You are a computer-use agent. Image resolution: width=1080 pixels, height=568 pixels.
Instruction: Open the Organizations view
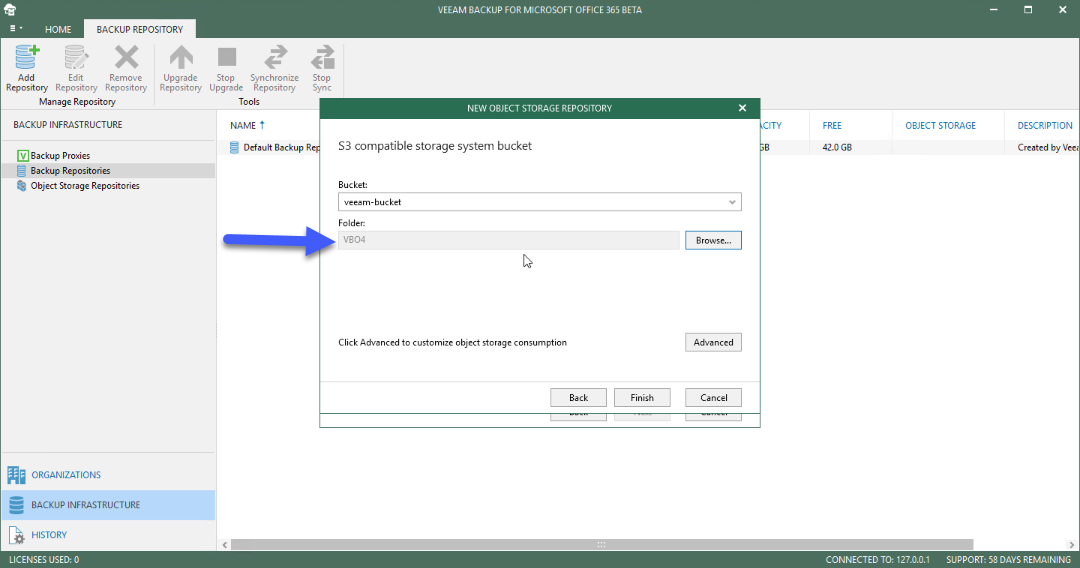pos(108,474)
